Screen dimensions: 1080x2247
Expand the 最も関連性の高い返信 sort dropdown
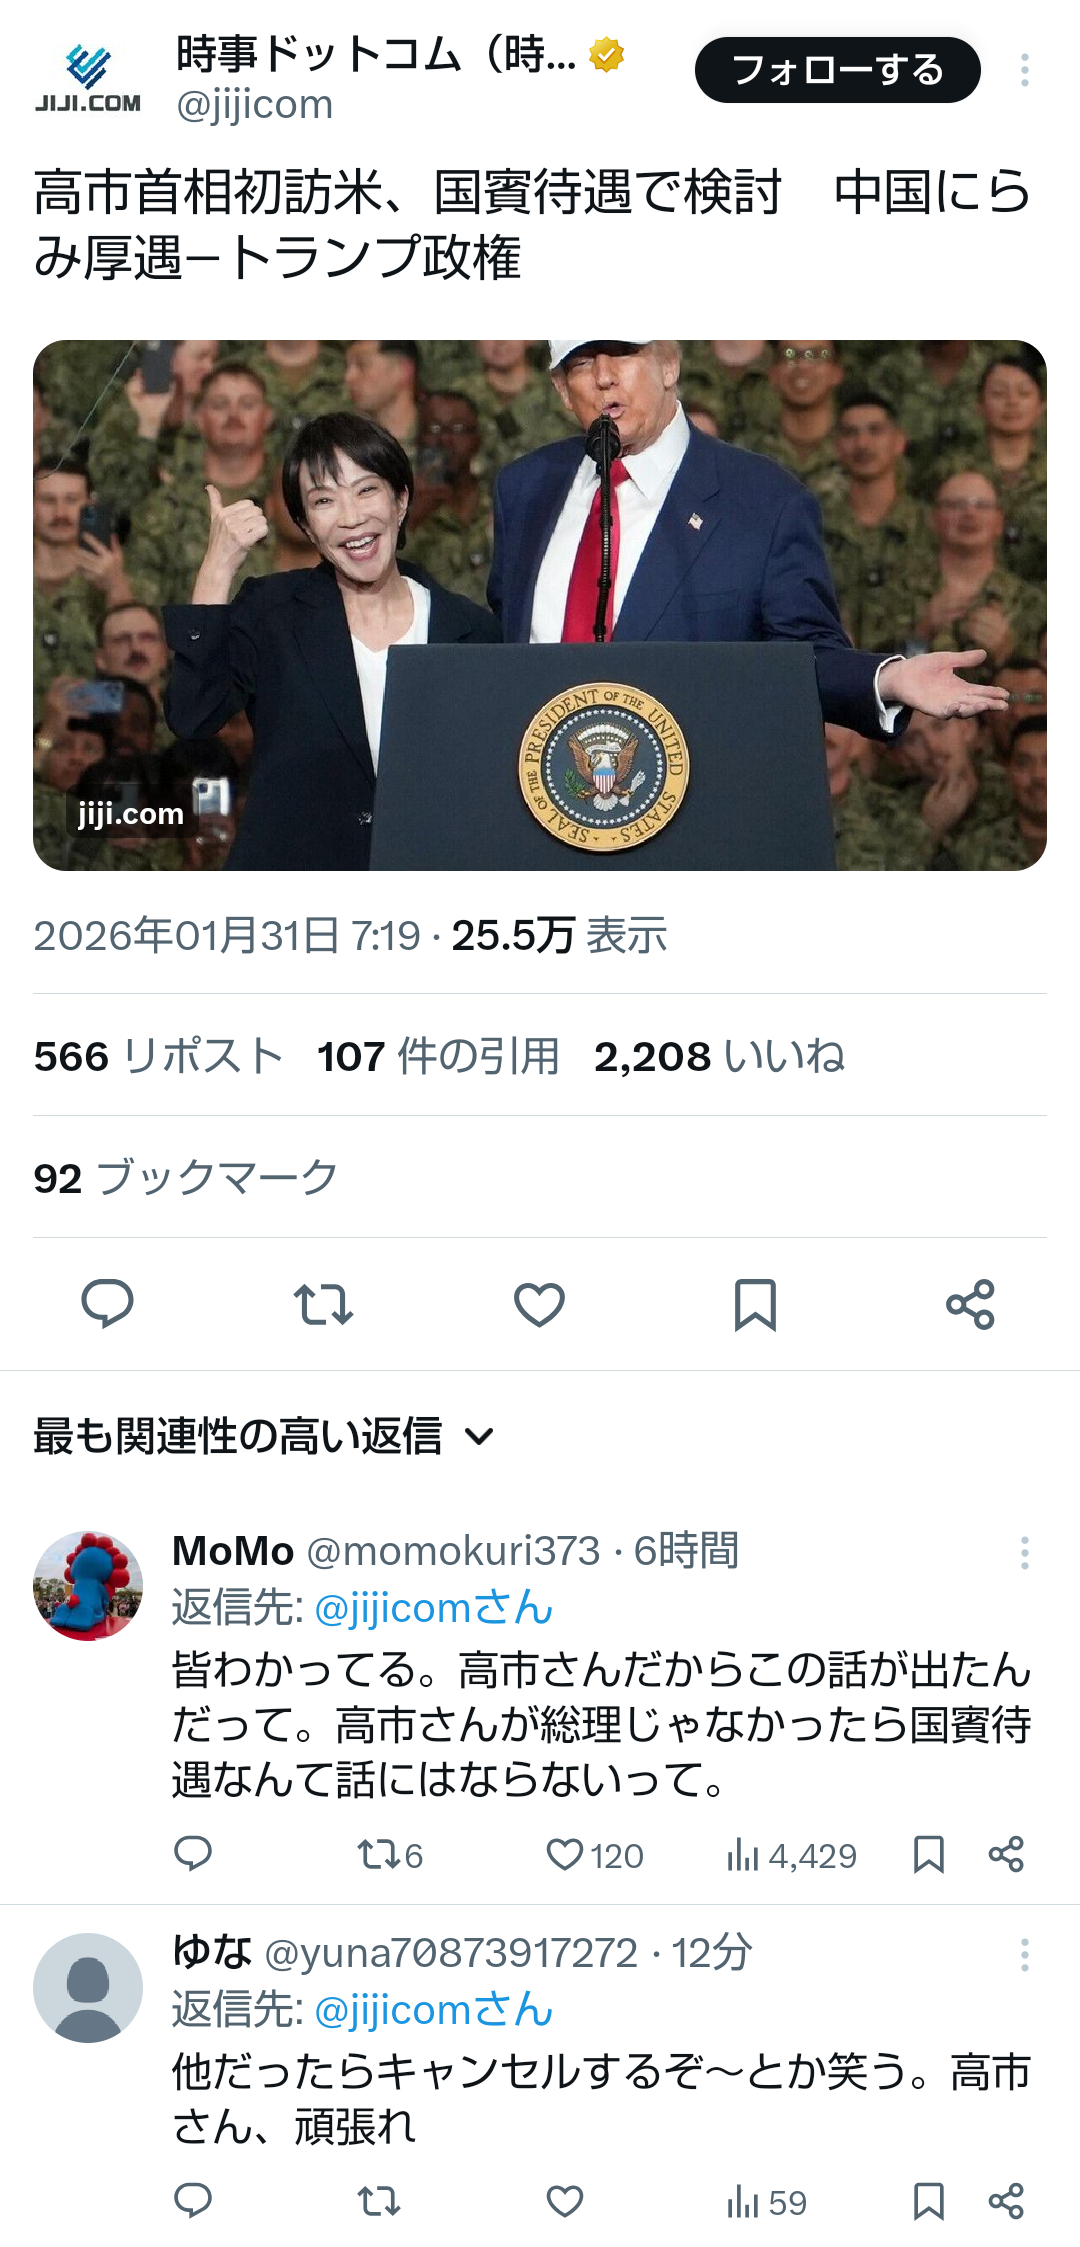tap(264, 1436)
